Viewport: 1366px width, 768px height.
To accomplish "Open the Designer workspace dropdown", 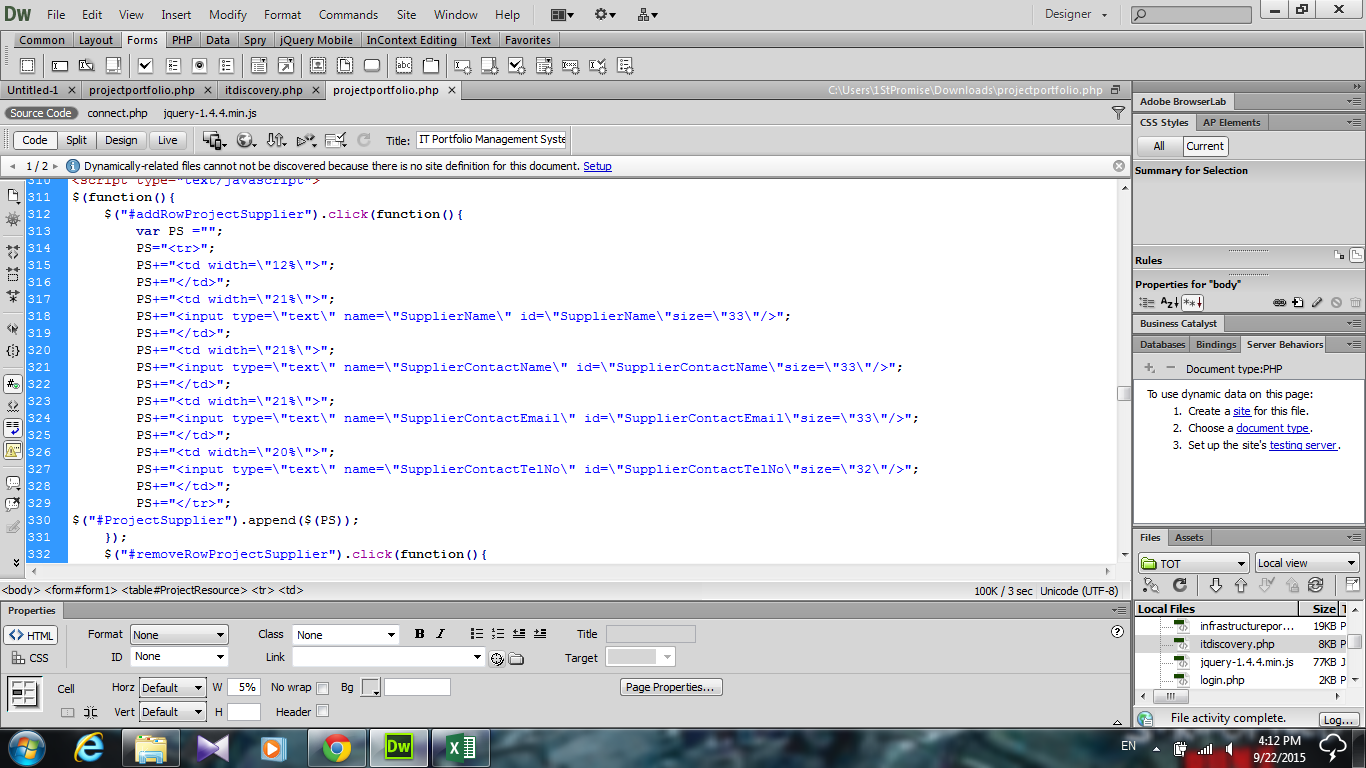I will [1076, 14].
